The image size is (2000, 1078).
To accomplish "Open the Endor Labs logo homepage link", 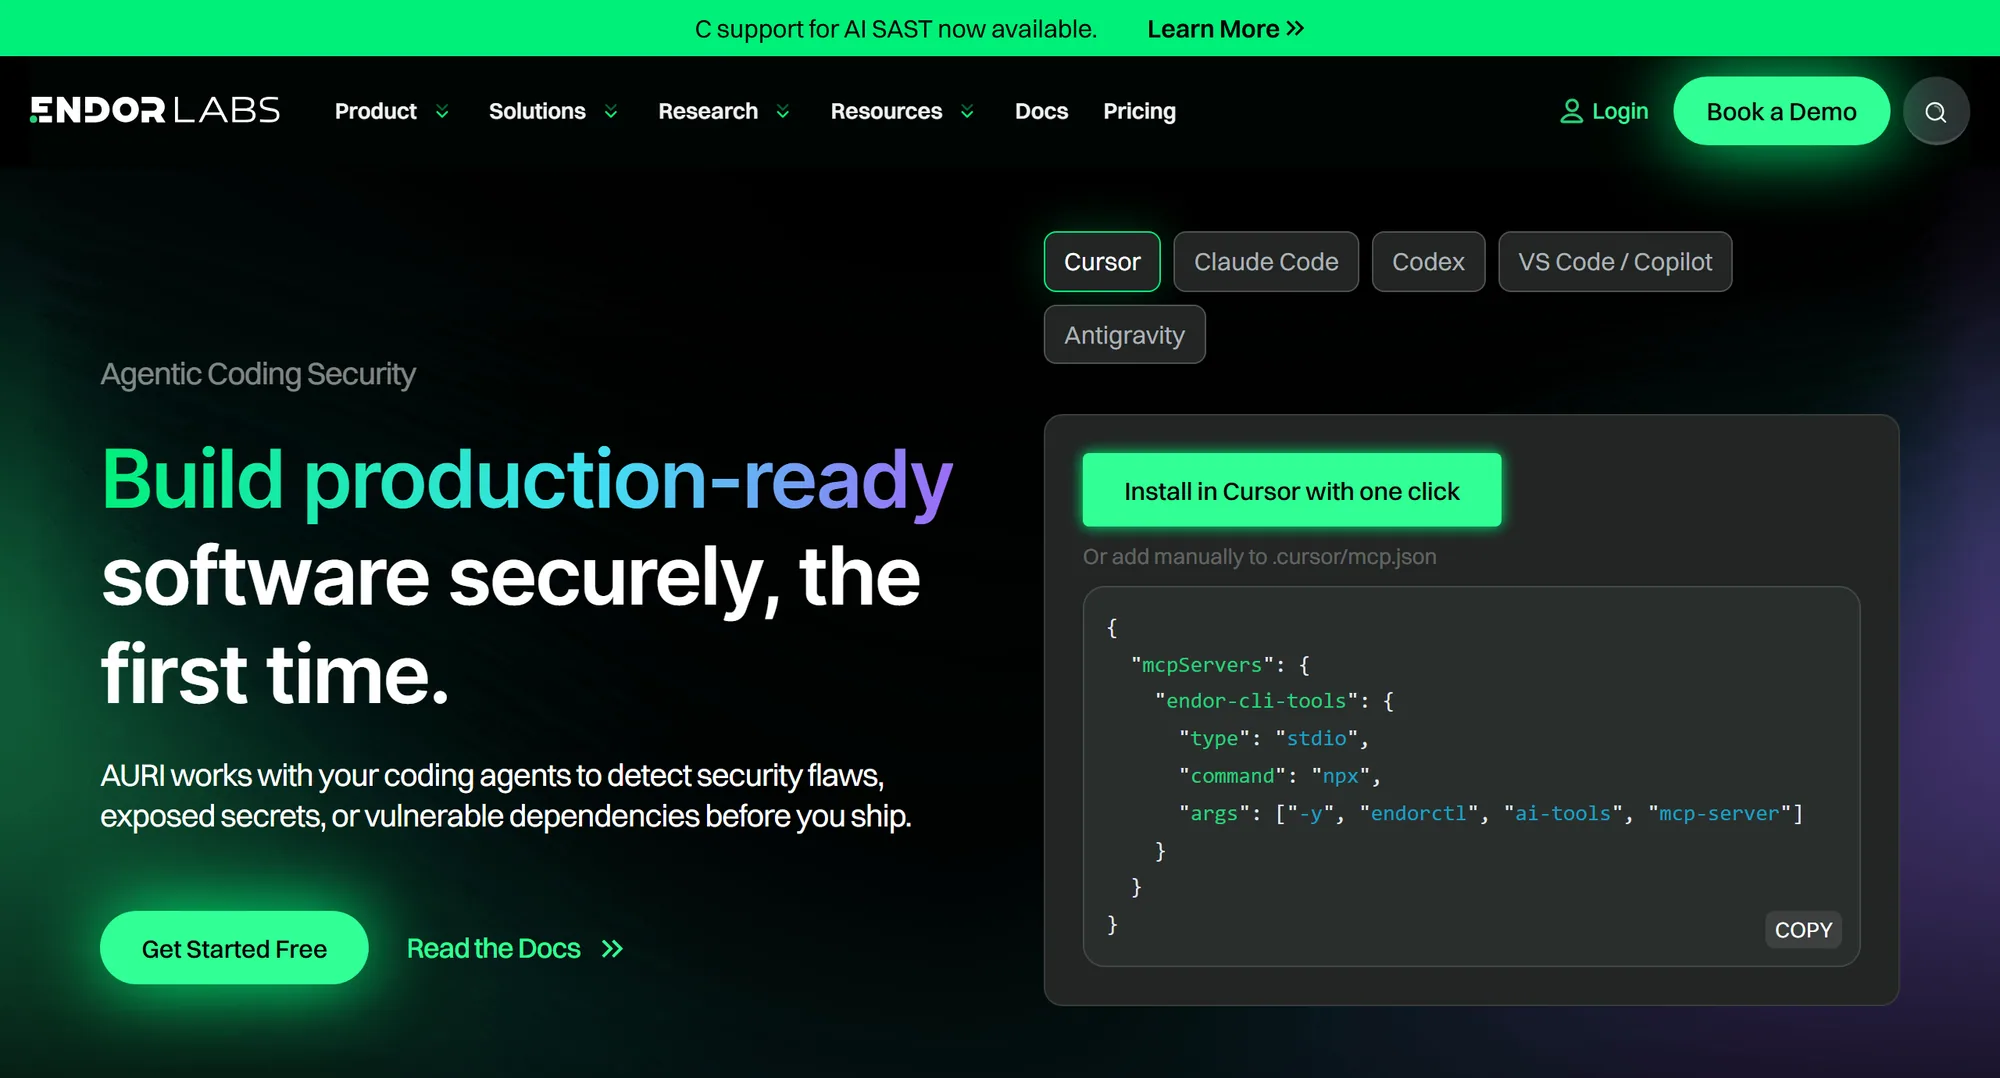I will (x=155, y=110).
